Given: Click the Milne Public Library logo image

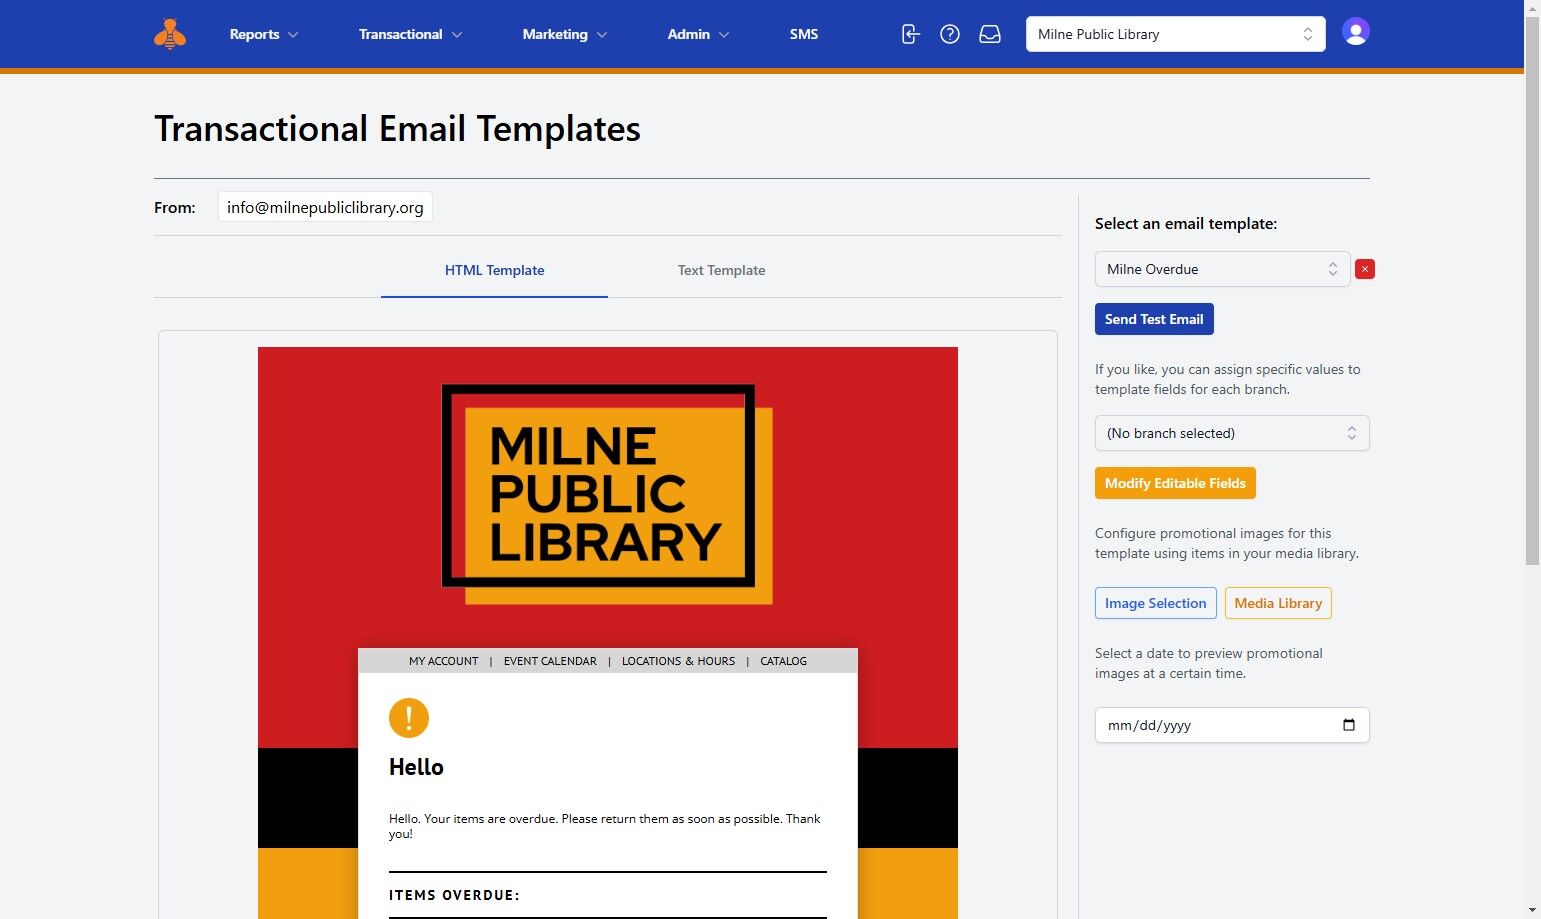Looking at the screenshot, I should [607, 494].
